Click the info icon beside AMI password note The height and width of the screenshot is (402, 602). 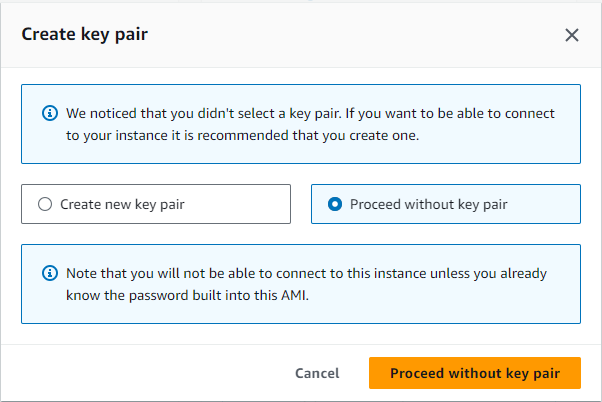tap(50, 273)
